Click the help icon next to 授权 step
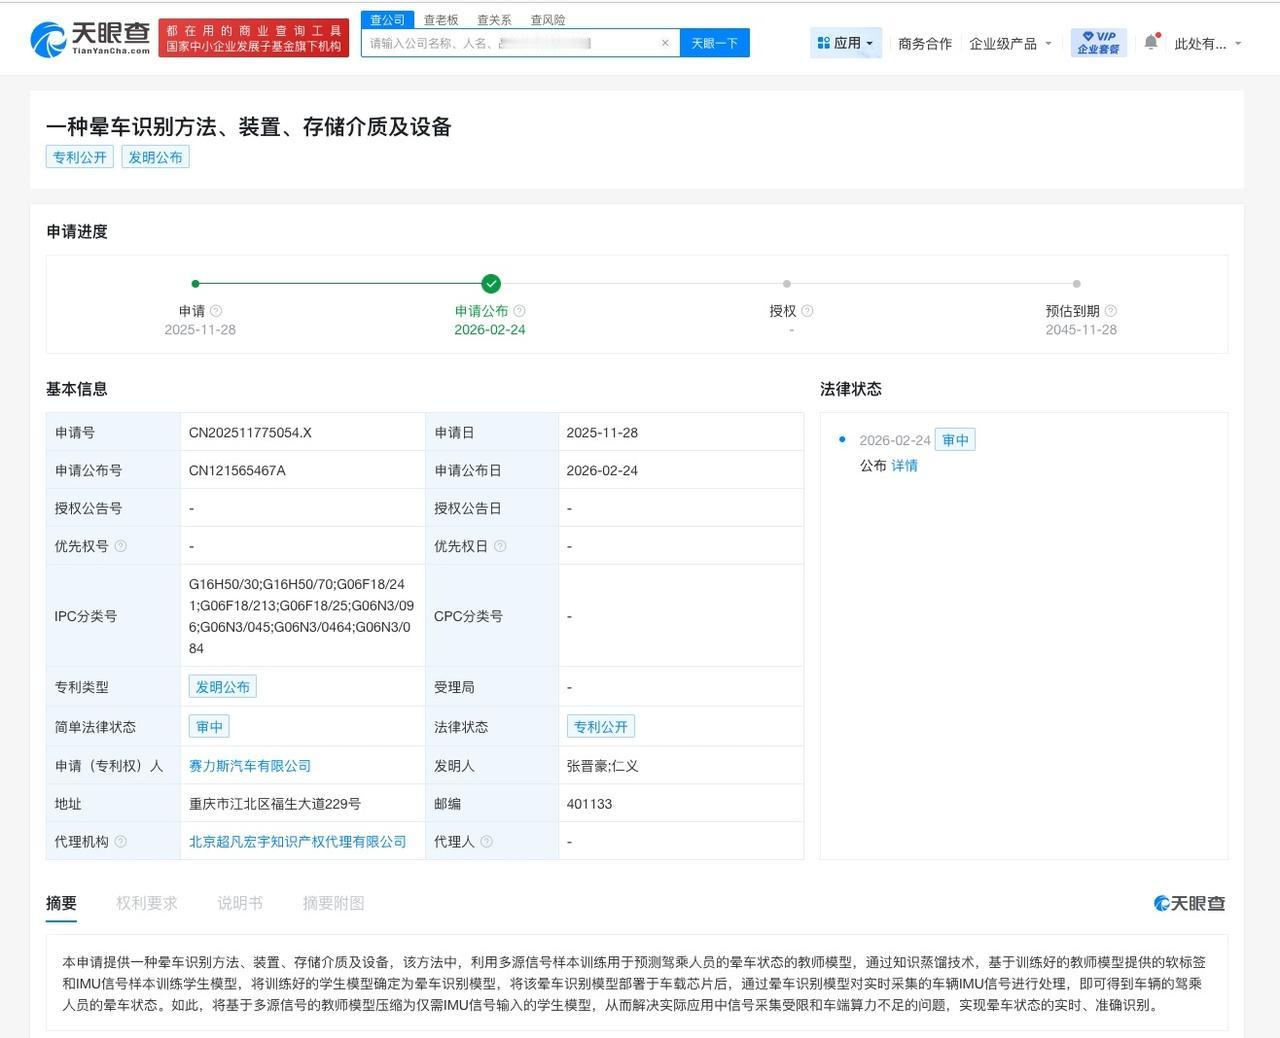The image size is (1280, 1038). 810,311
